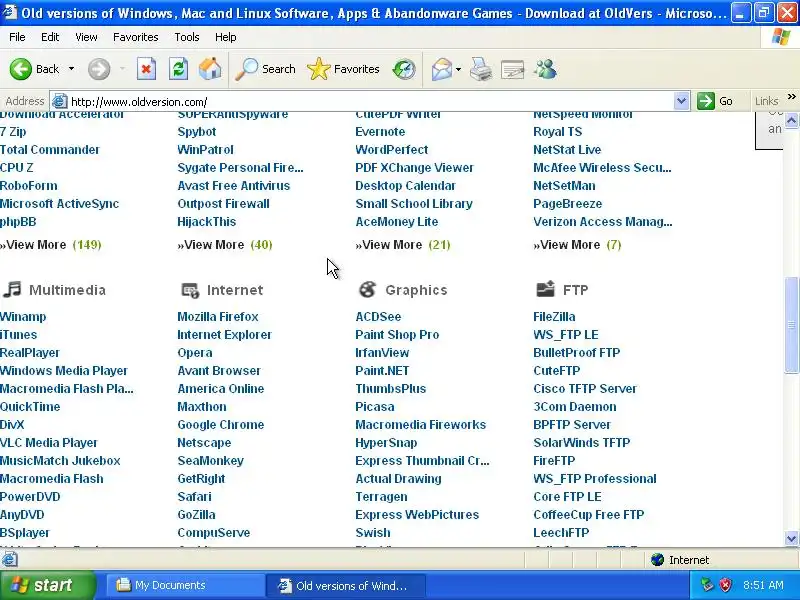Click the red security shield tray icon
This screenshot has height=600, width=800.
[726, 585]
